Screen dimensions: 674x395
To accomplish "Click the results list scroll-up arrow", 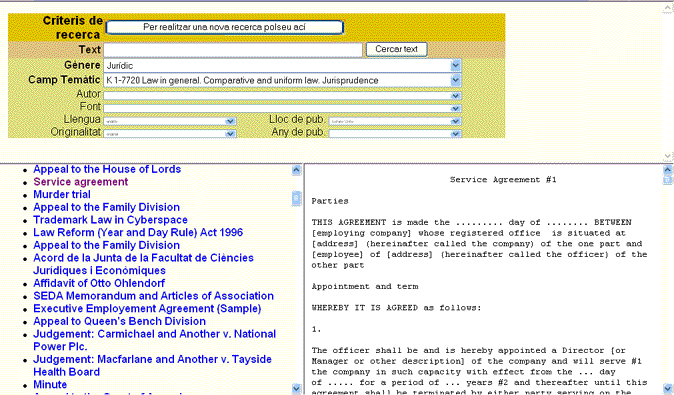I will [x=297, y=170].
